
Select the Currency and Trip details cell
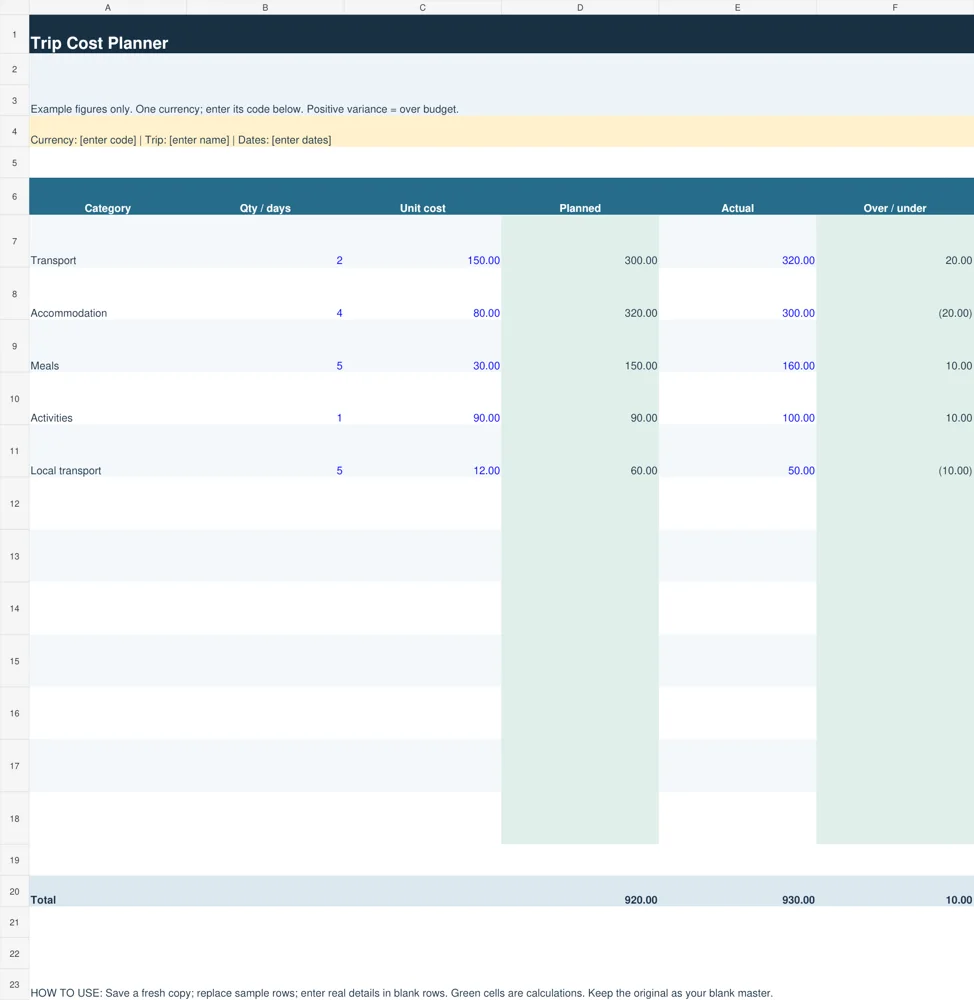click(x=501, y=131)
